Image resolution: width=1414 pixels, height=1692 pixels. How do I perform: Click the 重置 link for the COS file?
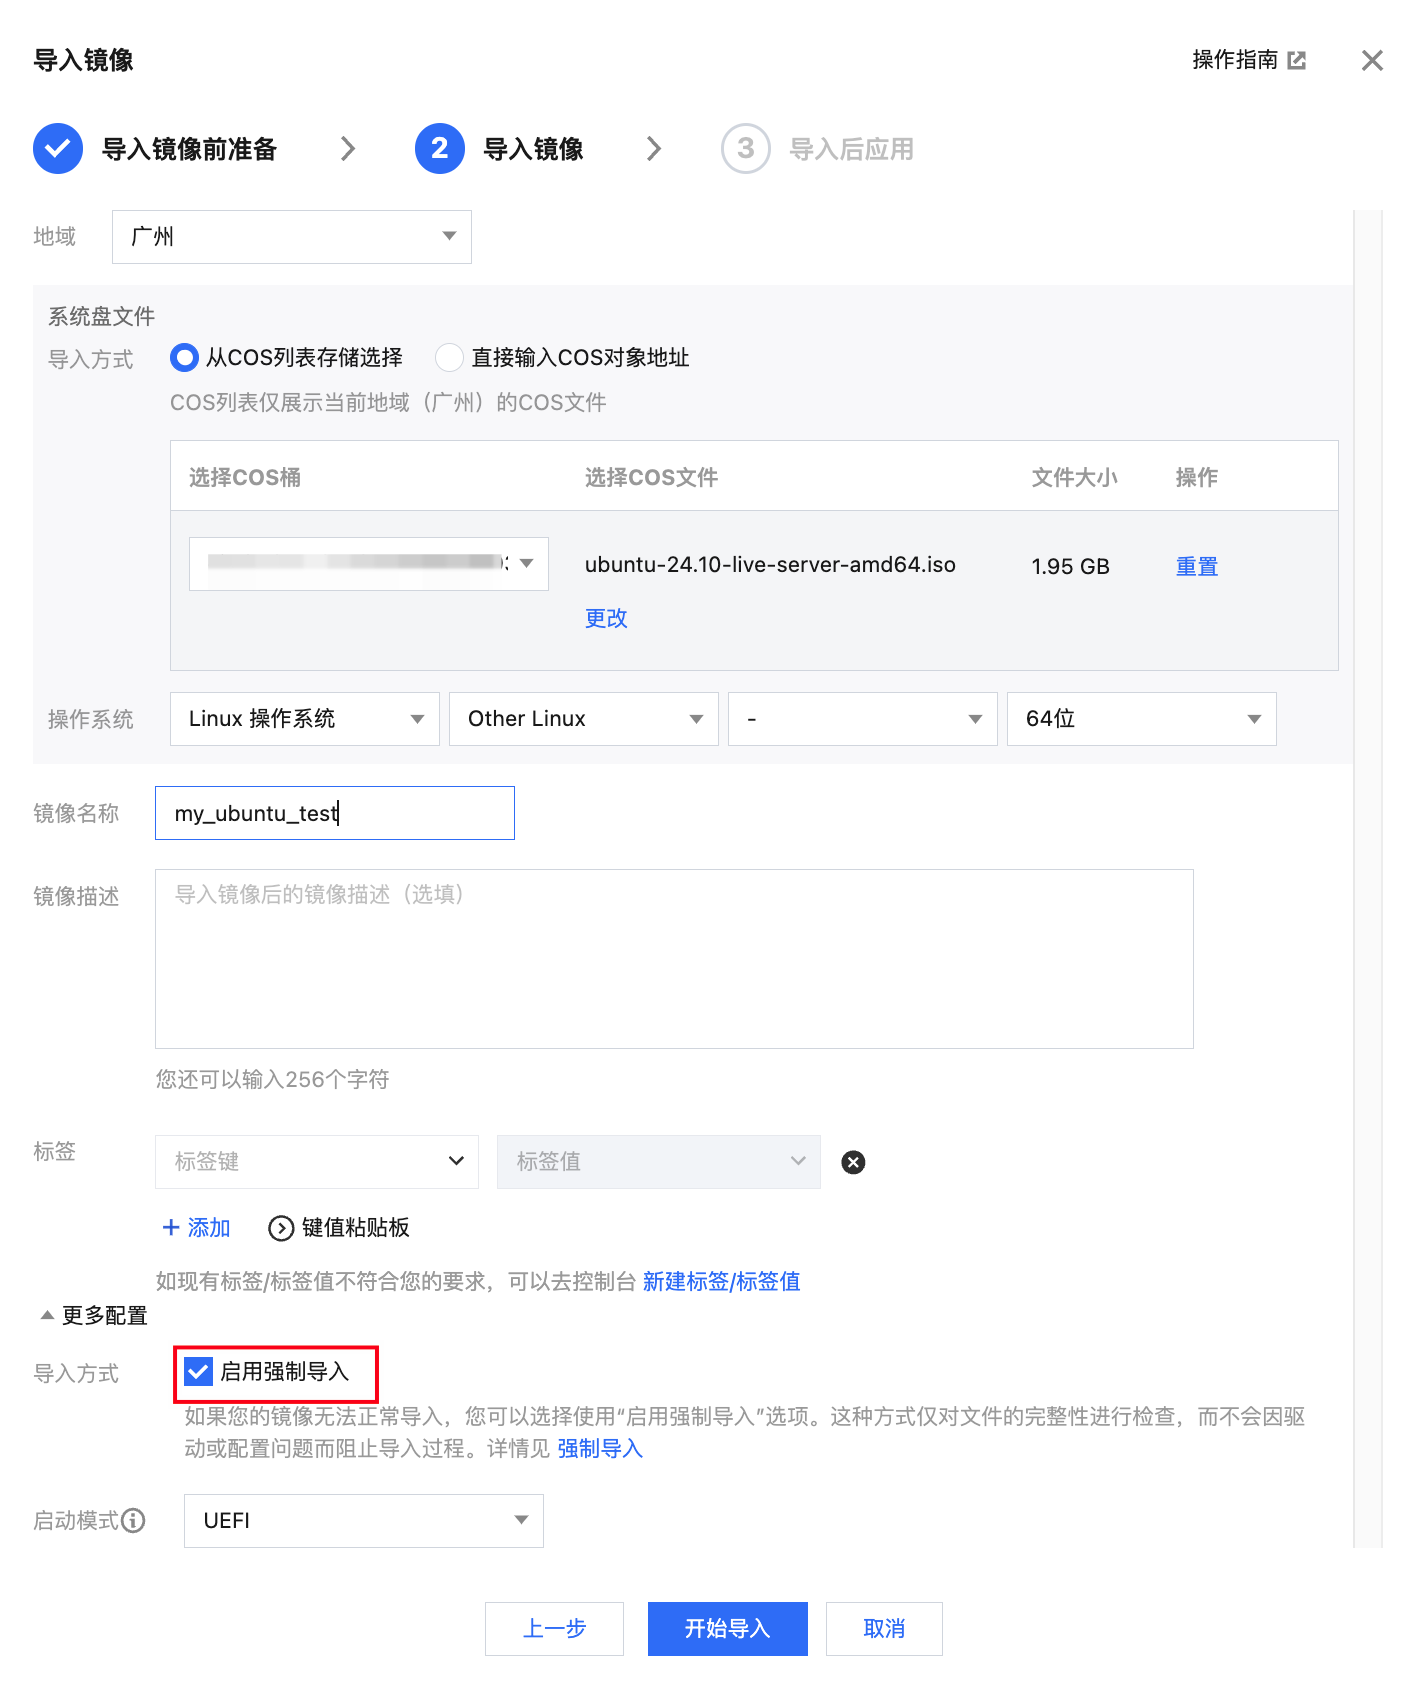click(x=1196, y=567)
